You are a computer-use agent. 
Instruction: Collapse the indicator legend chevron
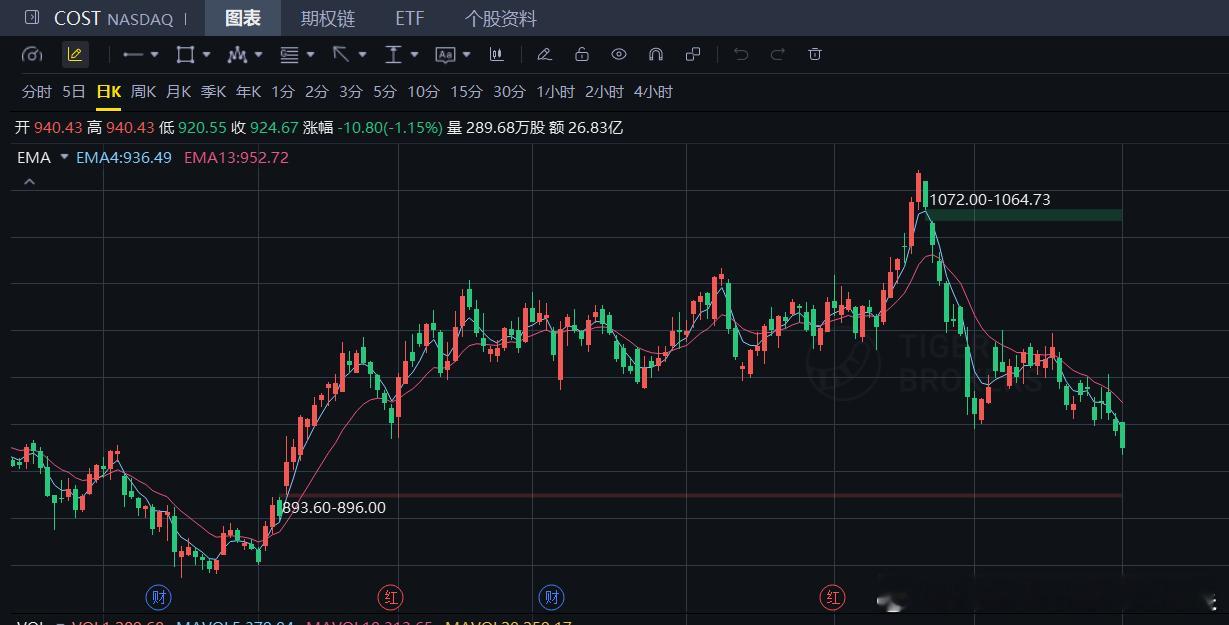coord(29,182)
